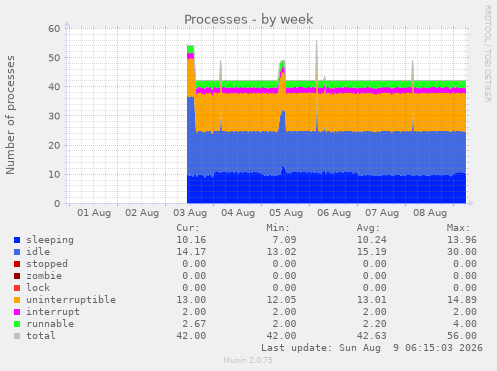Image resolution: width=497 pixels, height=371 pixels.
Task: Click the 'Avg:' column header
Action: point(368,228)
